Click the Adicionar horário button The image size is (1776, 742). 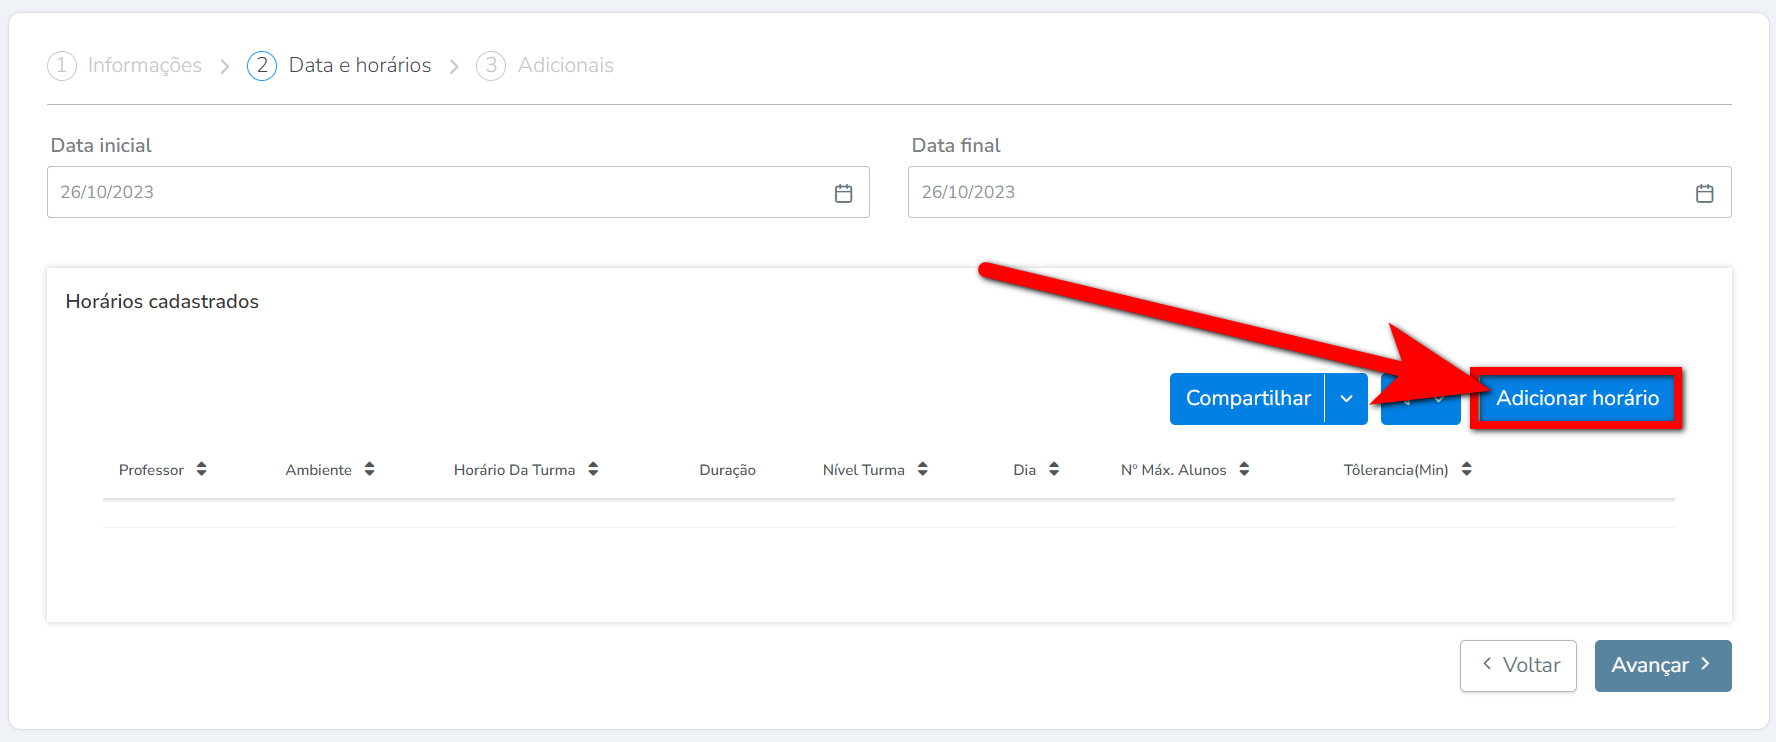pos(1577,399)
